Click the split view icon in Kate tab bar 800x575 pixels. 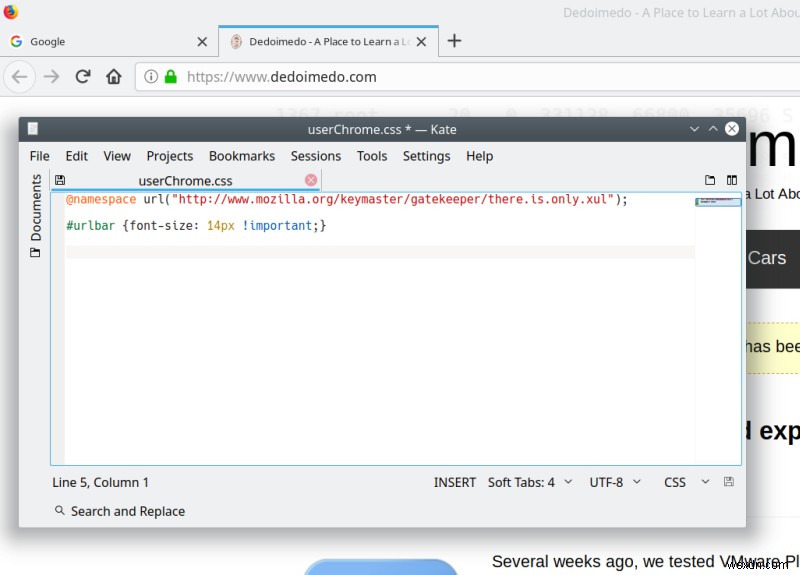(732, 180)
